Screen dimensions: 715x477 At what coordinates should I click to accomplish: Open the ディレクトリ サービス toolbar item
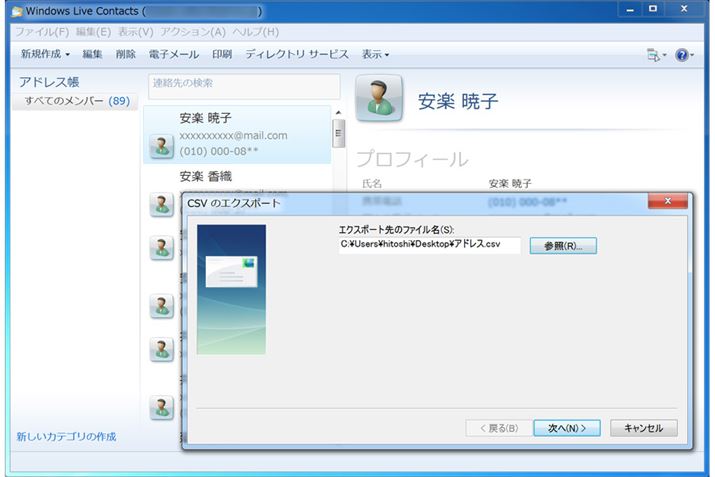tap(297, 54)
